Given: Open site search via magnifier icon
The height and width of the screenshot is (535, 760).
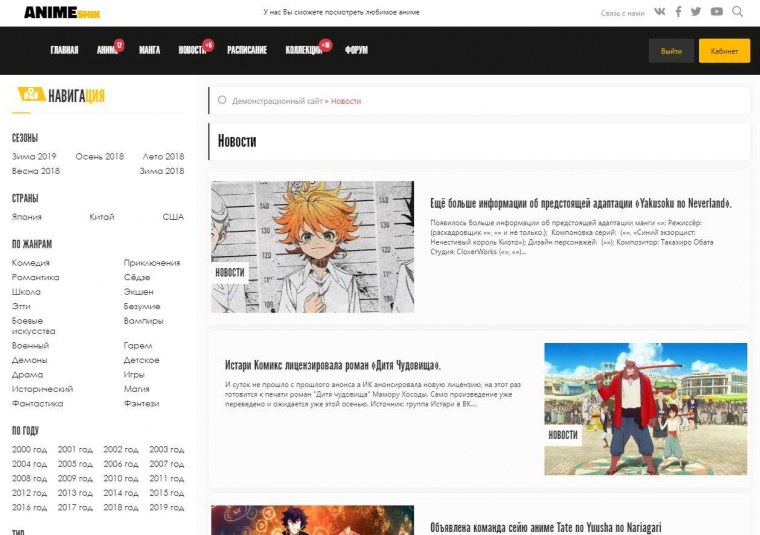Looking at the screenshot, I should pyautogui.click(x=738, y=12).
